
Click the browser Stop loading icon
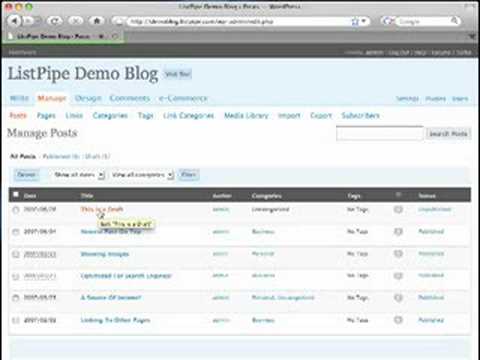(x=76, y=21)
